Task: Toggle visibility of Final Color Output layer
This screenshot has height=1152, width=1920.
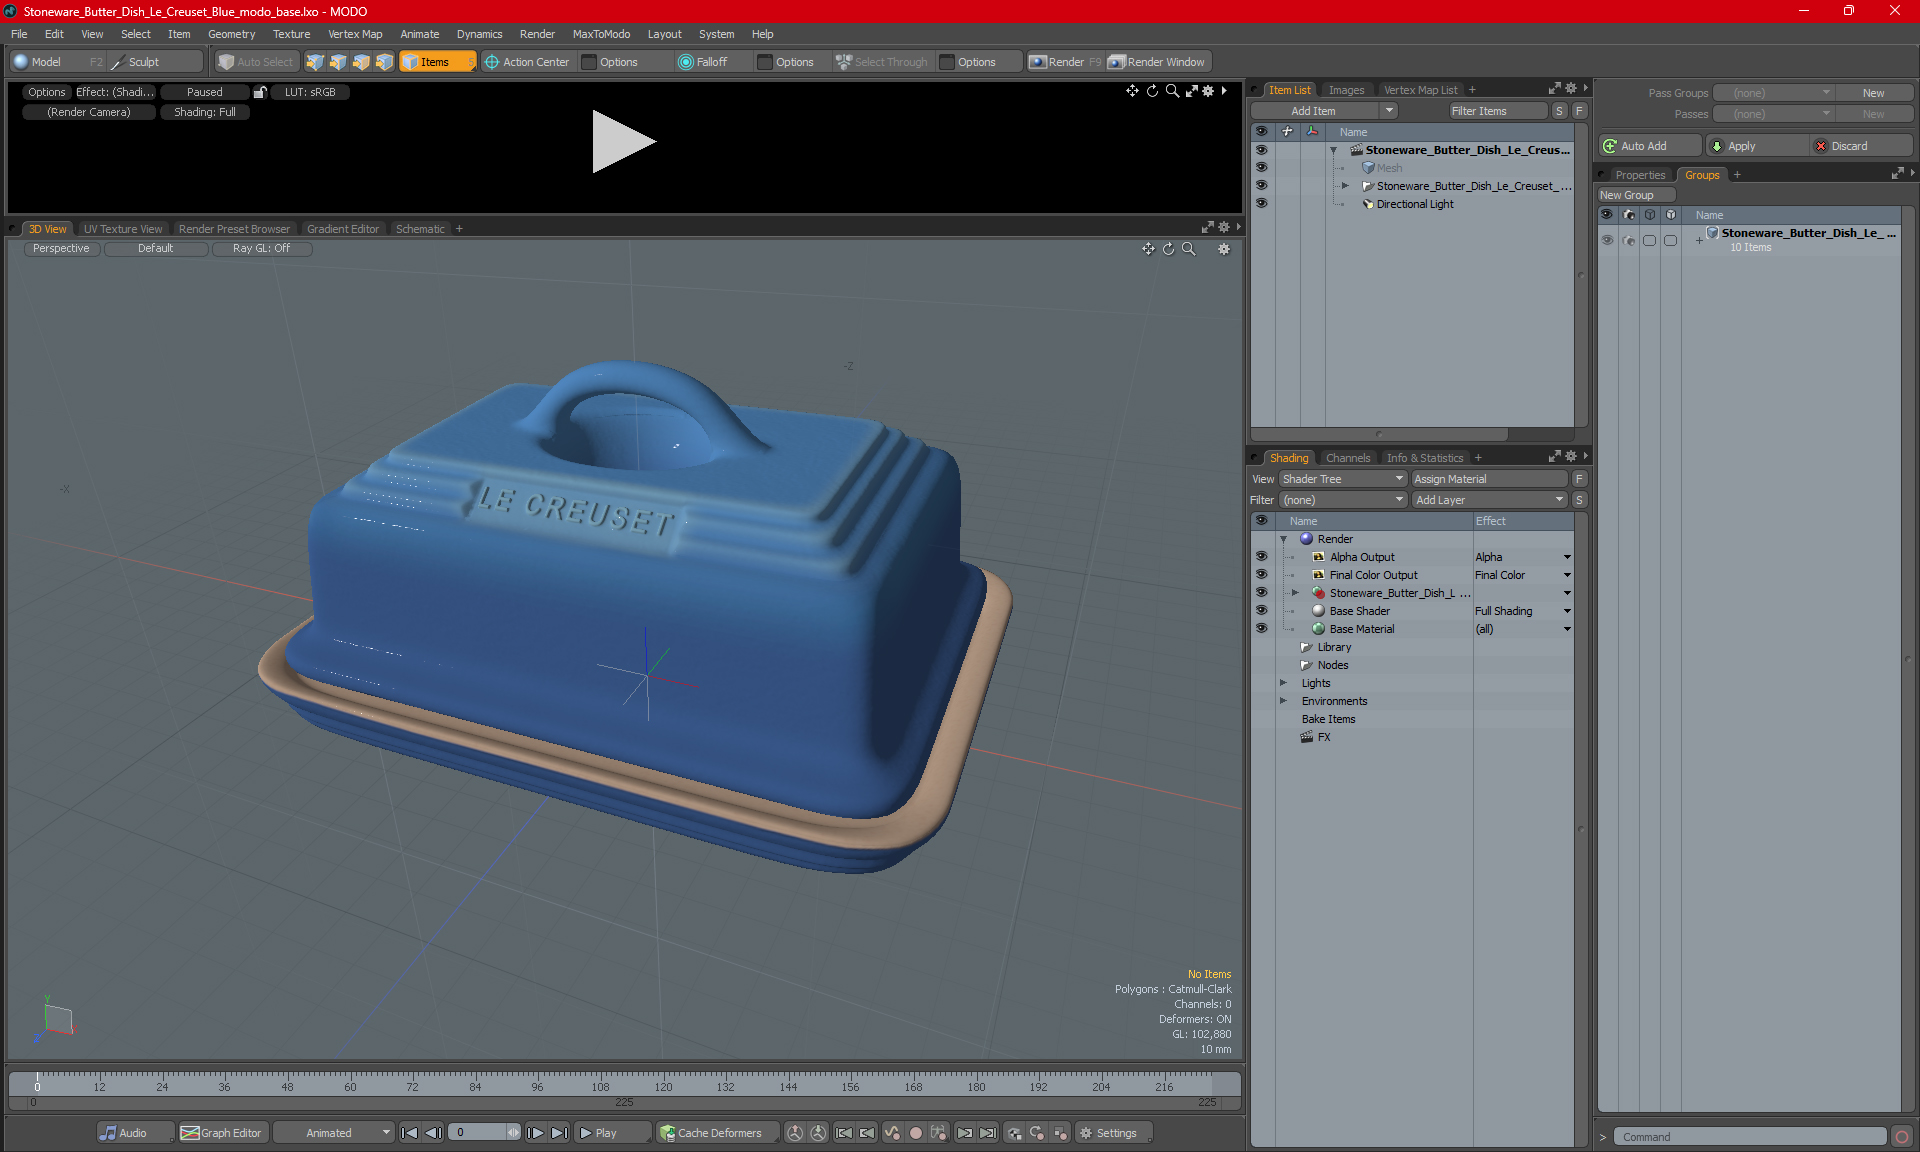Action: [x=1261, y=575]
